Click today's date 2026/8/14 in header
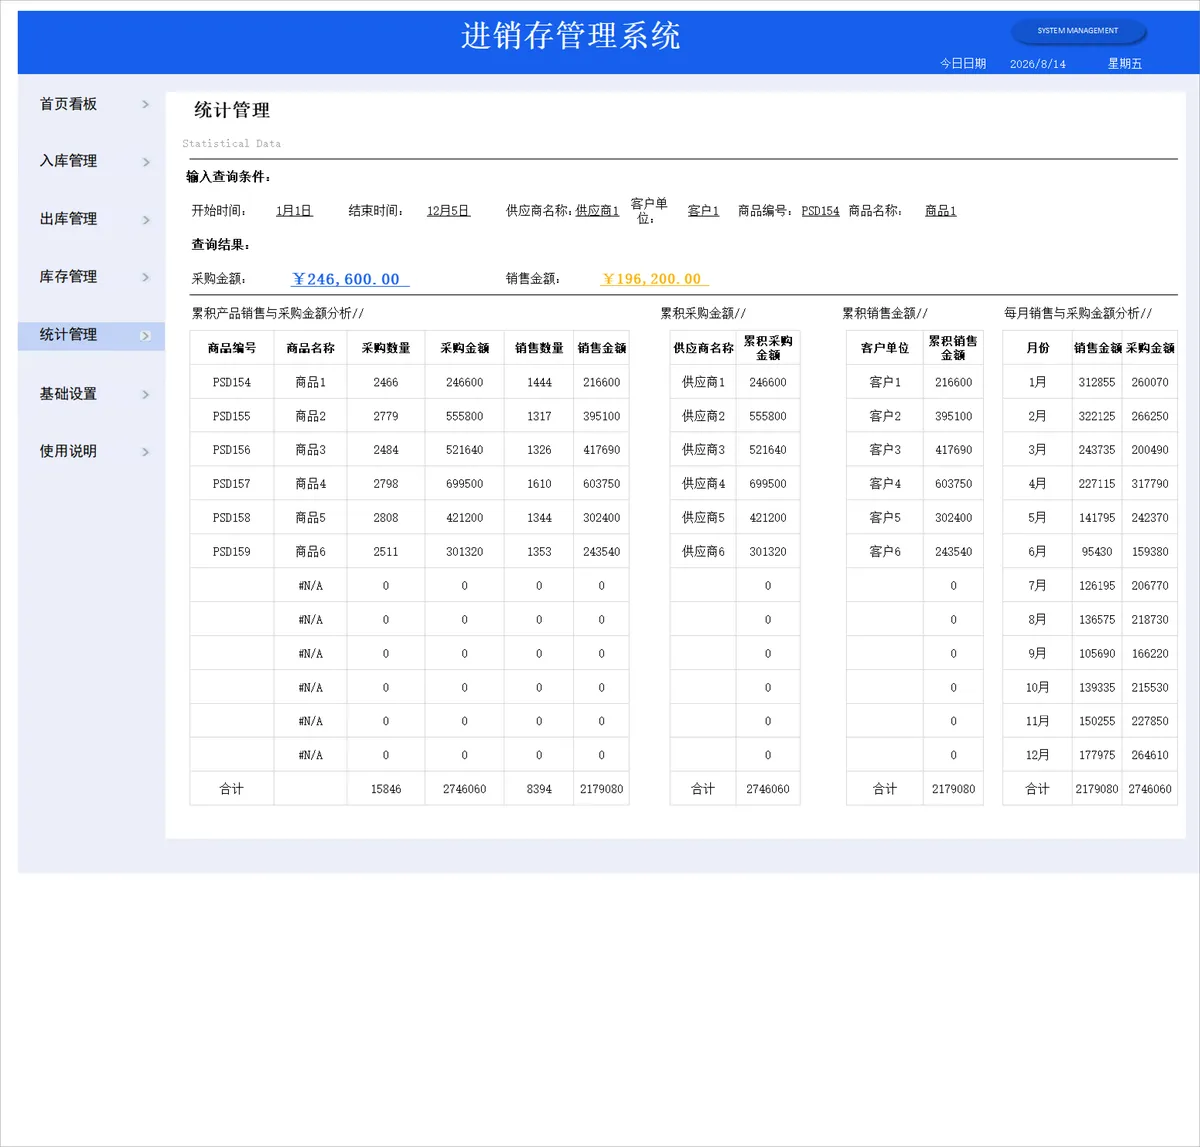Viewport: 1200px width, 1147px height. pyautogui.click(x=1037, y=64)
